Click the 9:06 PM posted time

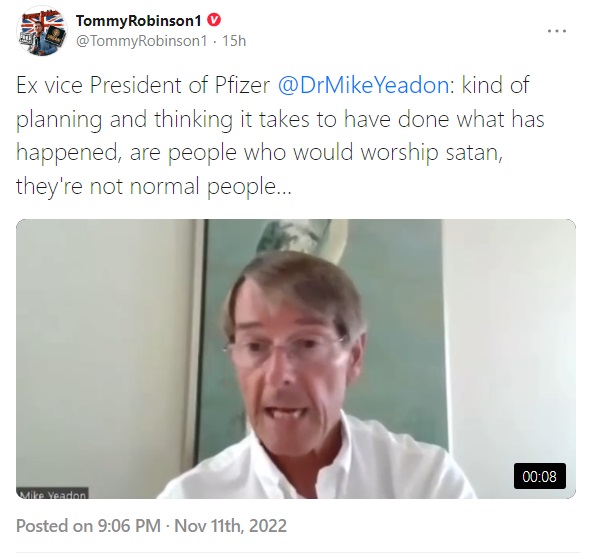129,526
